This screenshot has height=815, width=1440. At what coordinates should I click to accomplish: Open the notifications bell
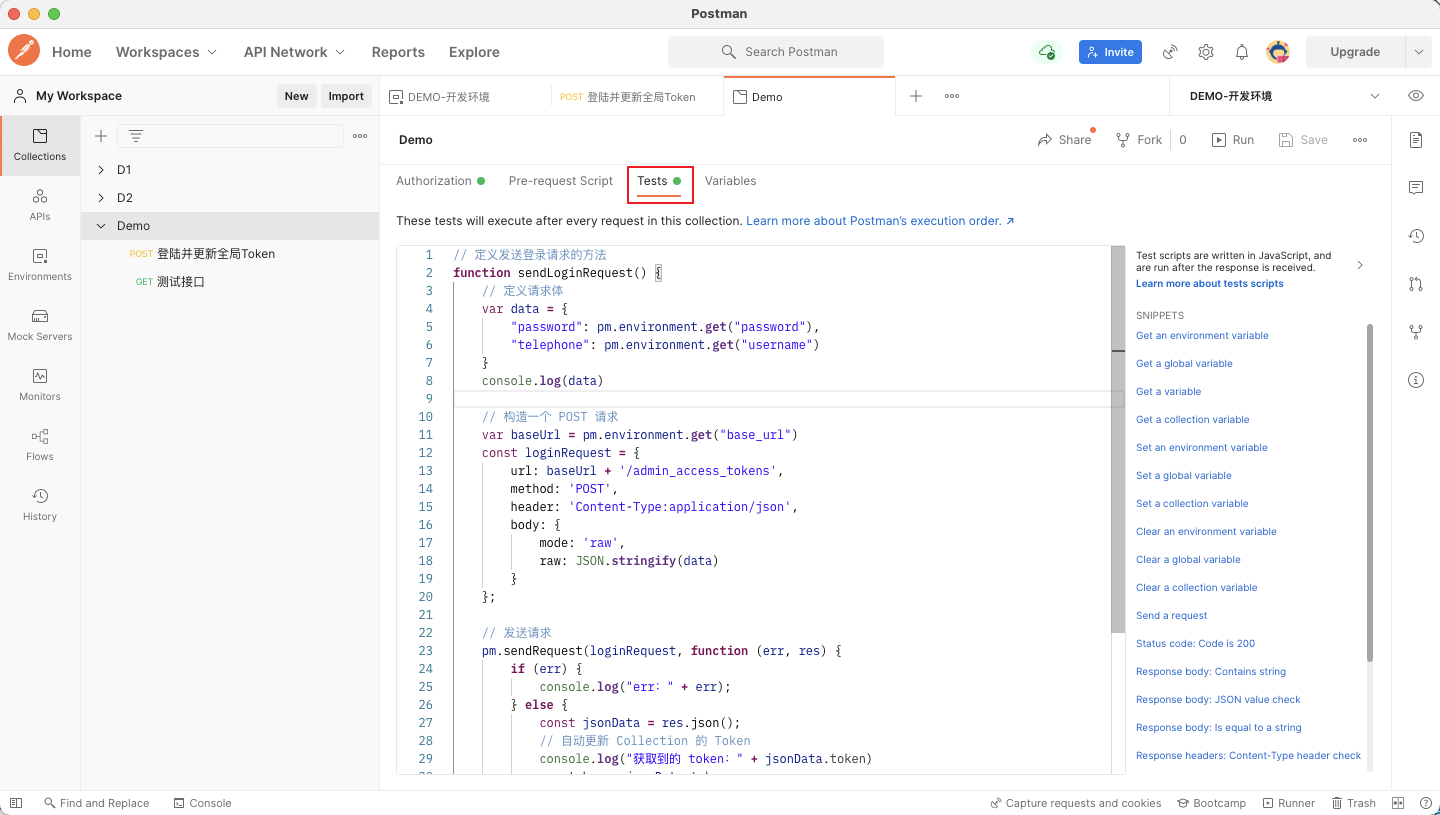tap(1242, 52)
